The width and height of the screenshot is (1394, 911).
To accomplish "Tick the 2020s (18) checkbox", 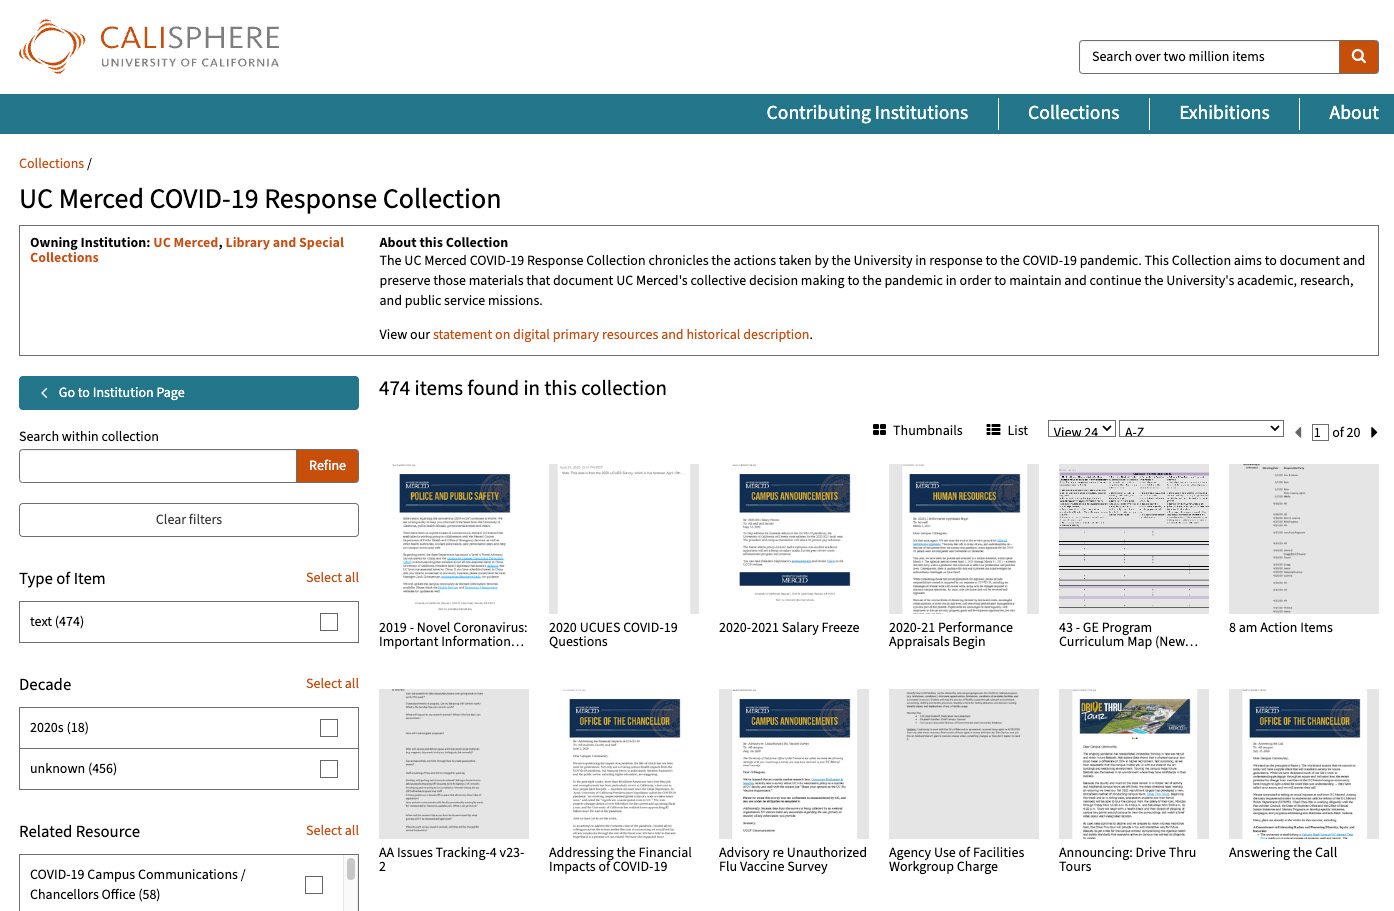I will click(329, 728).
